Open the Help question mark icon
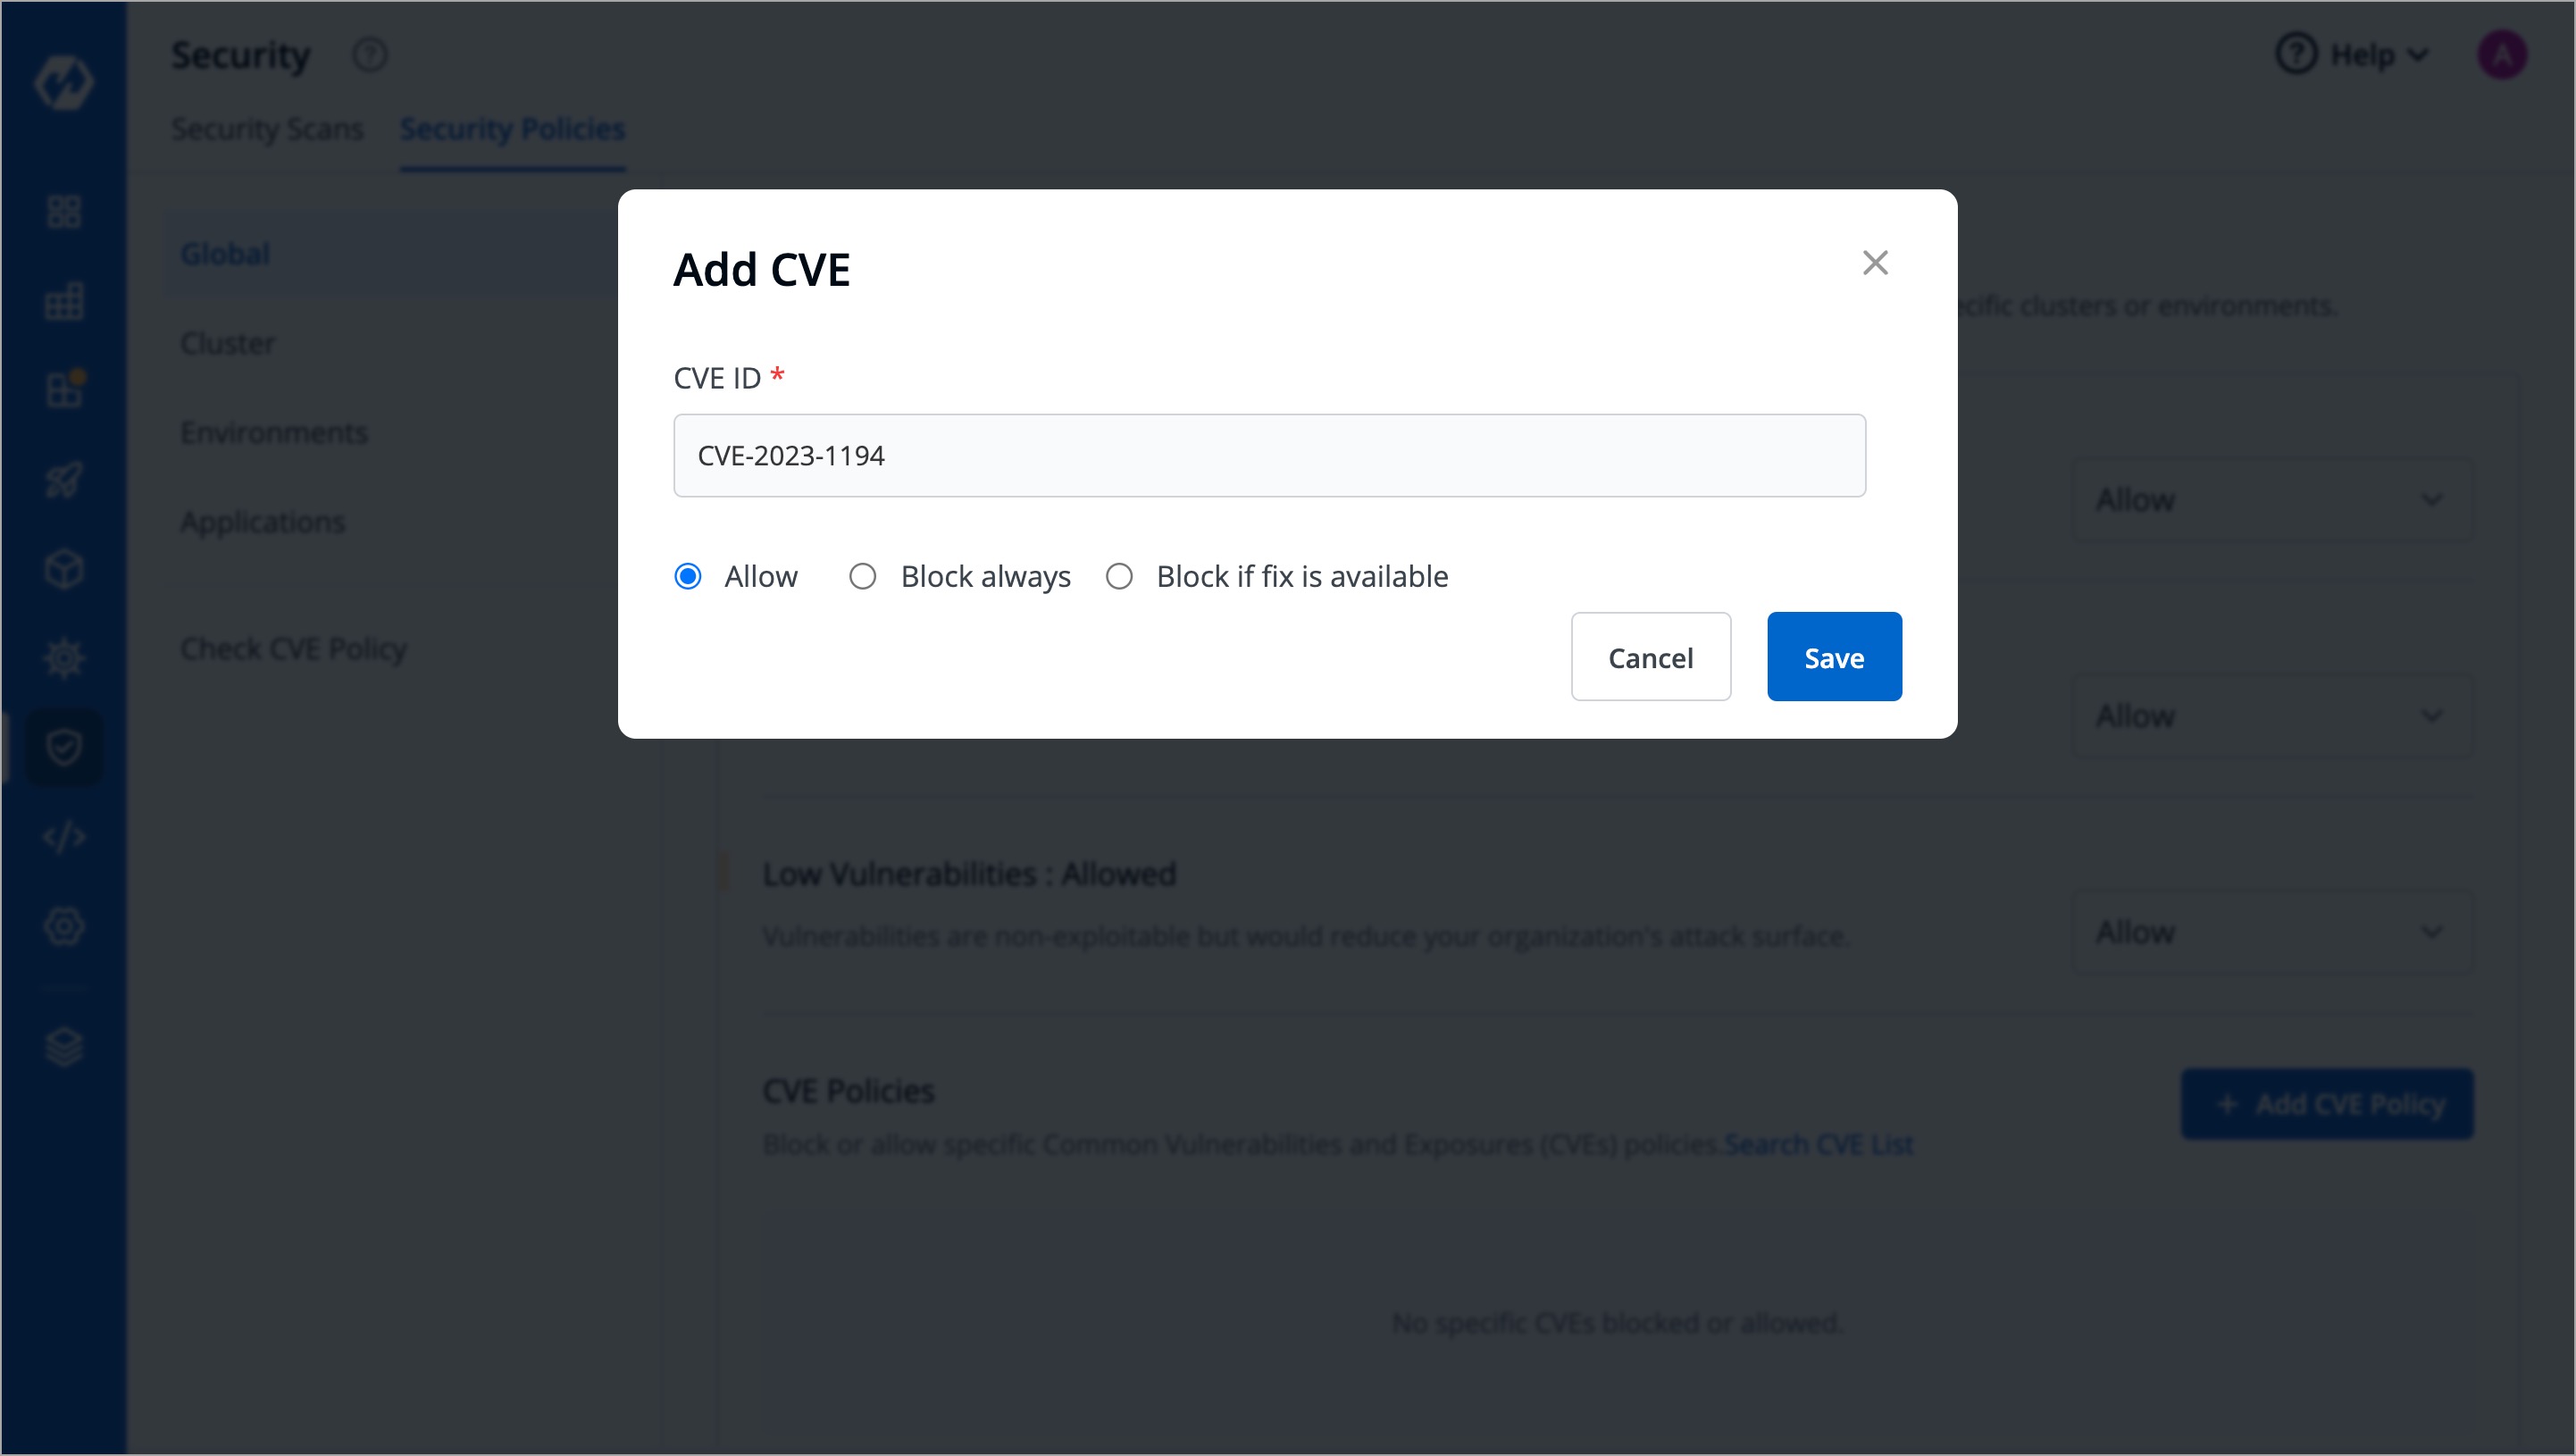This screenshot has width=2576, height=1456. (x=2296, y=54)
